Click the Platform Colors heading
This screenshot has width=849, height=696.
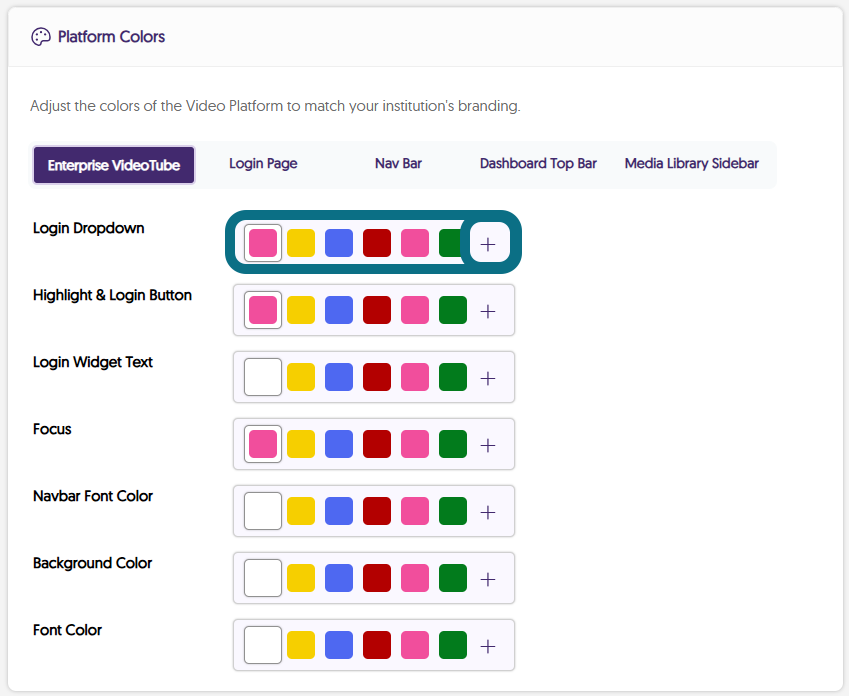pyautogui.click(x=111, y=37)
